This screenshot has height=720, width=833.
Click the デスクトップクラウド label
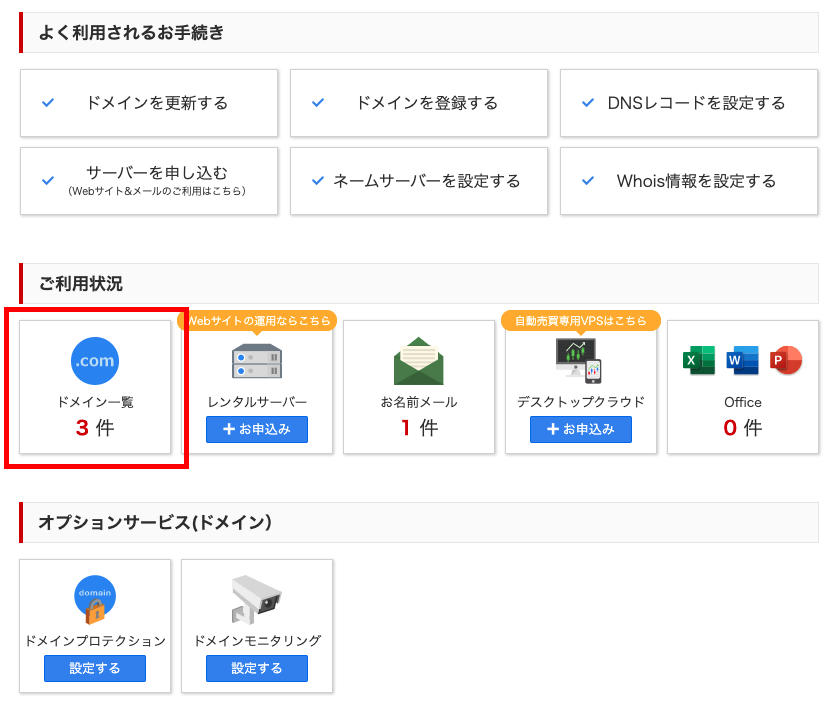pos(581,402)
